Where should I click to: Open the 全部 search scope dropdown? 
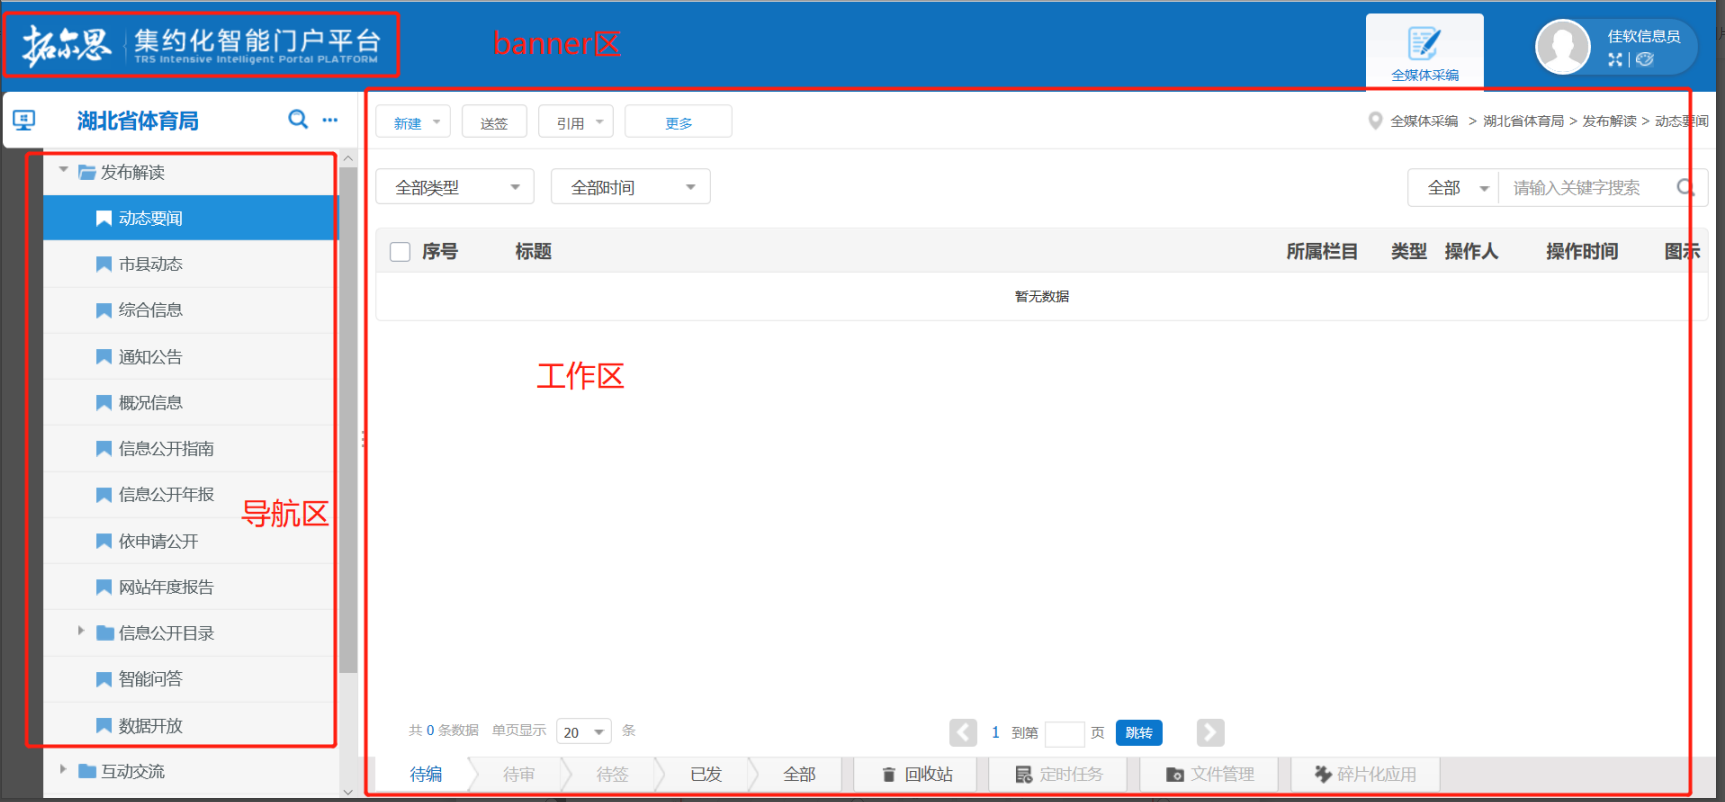[1454, 187]
